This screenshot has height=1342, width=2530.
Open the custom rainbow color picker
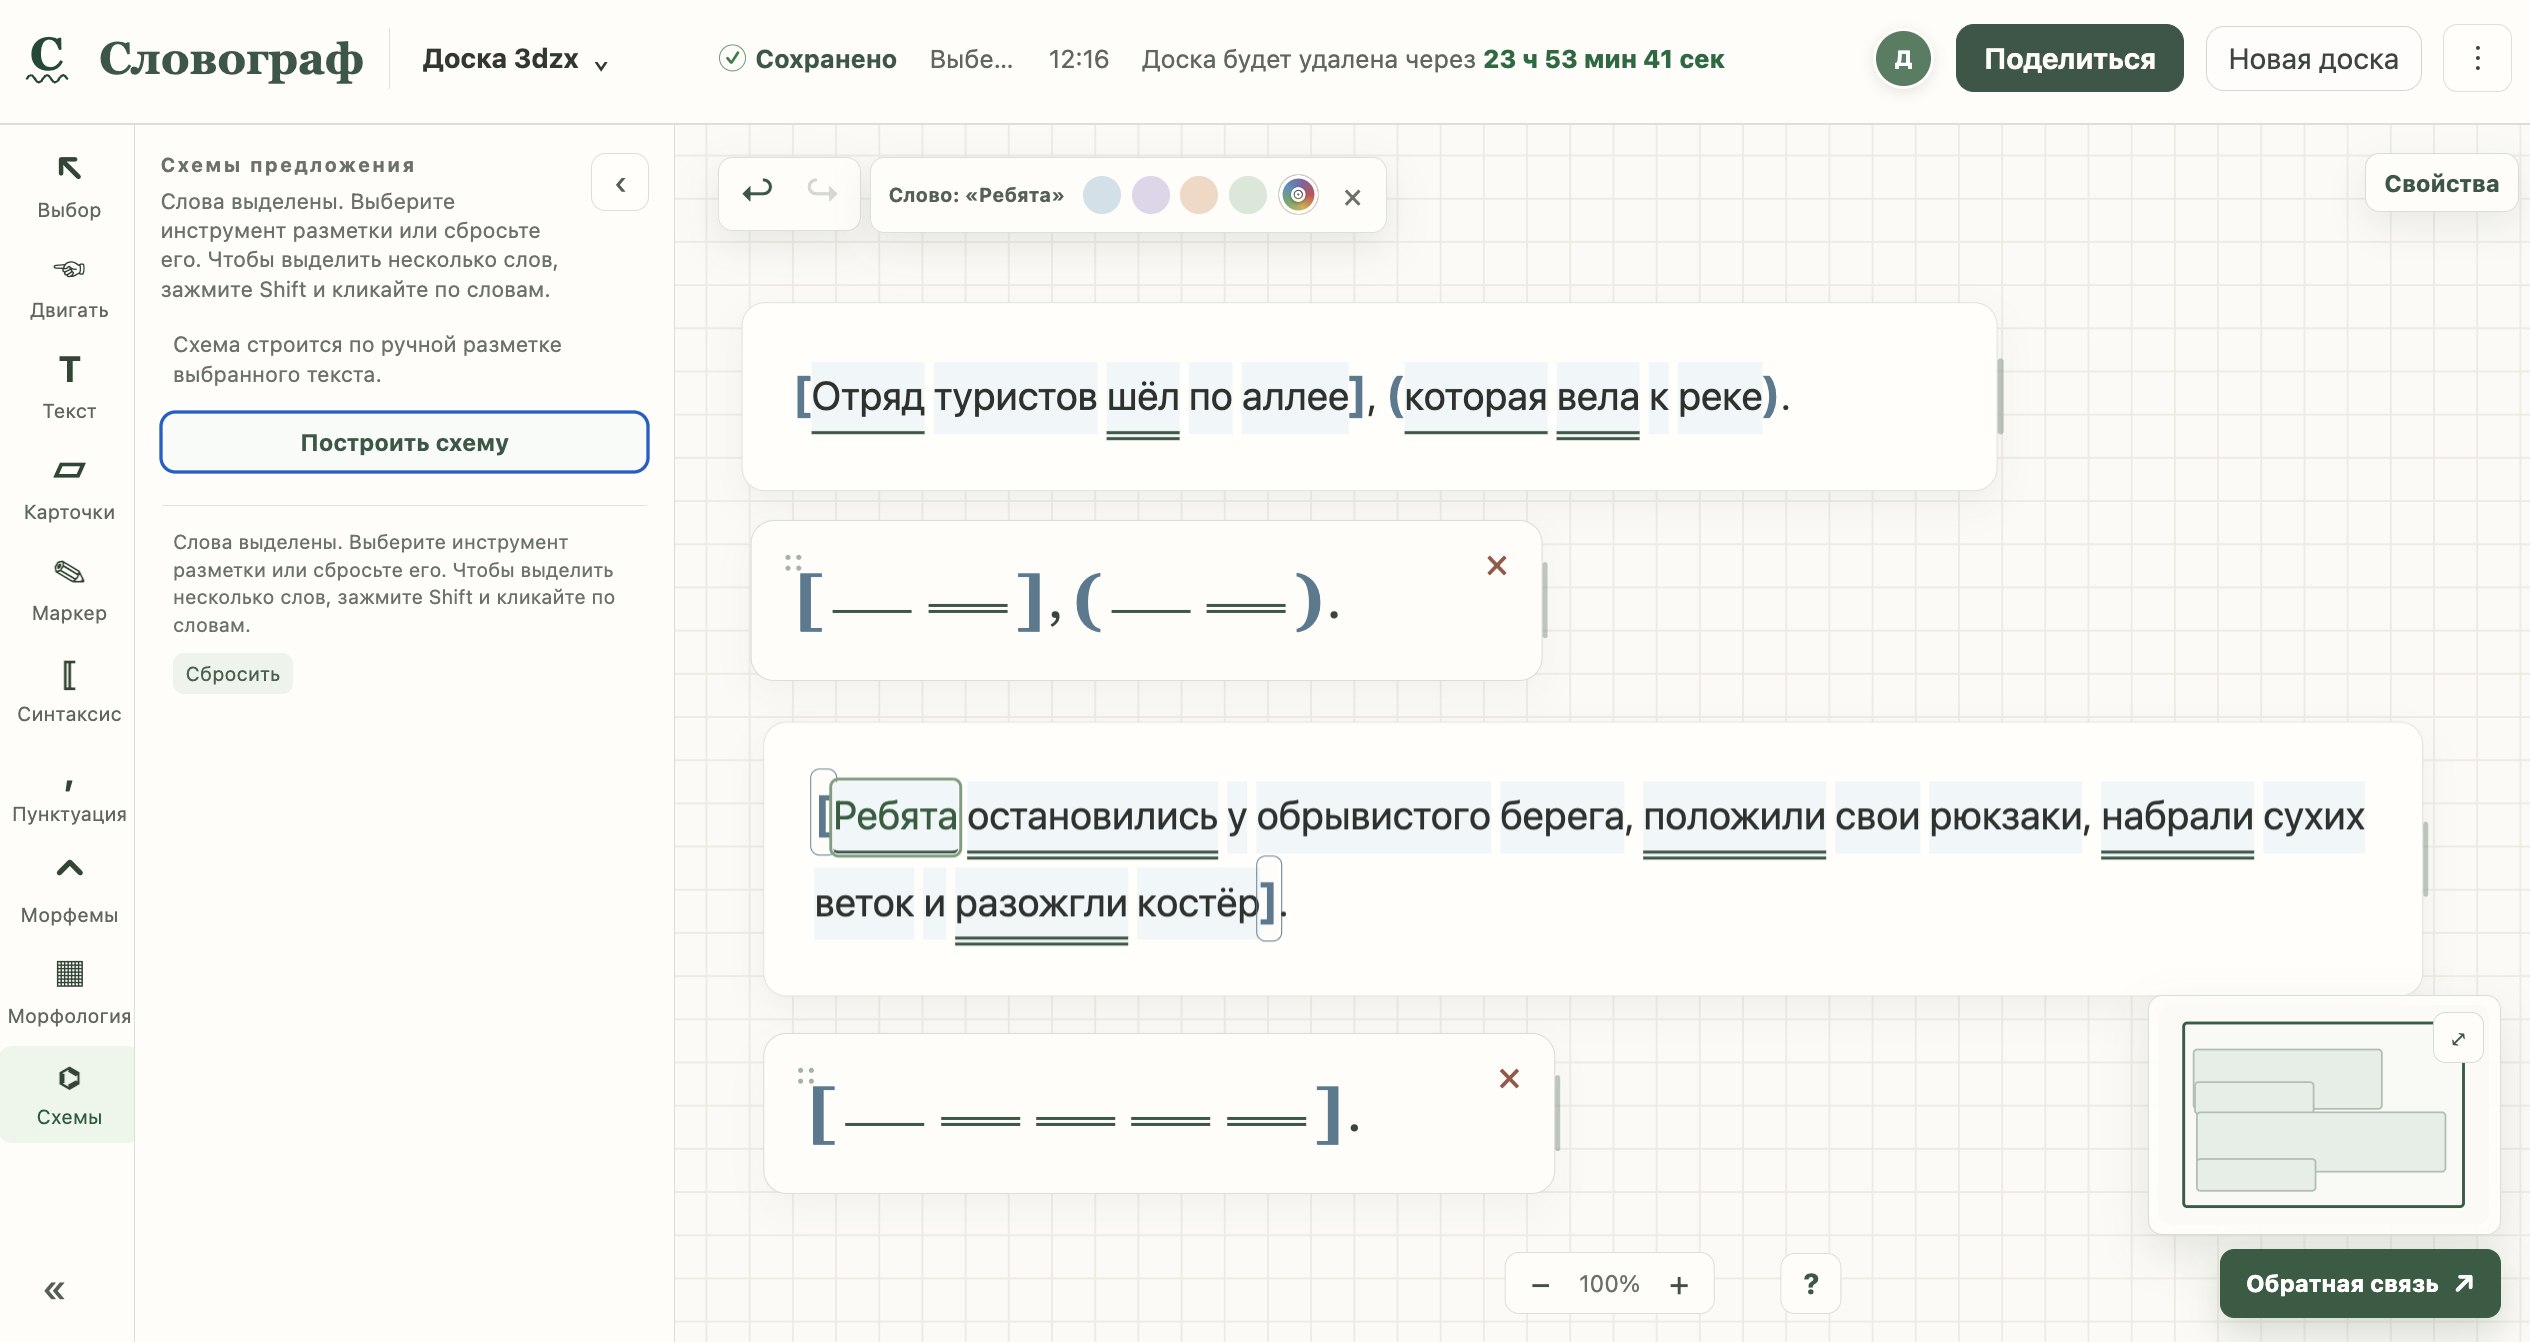point(1298,195)
